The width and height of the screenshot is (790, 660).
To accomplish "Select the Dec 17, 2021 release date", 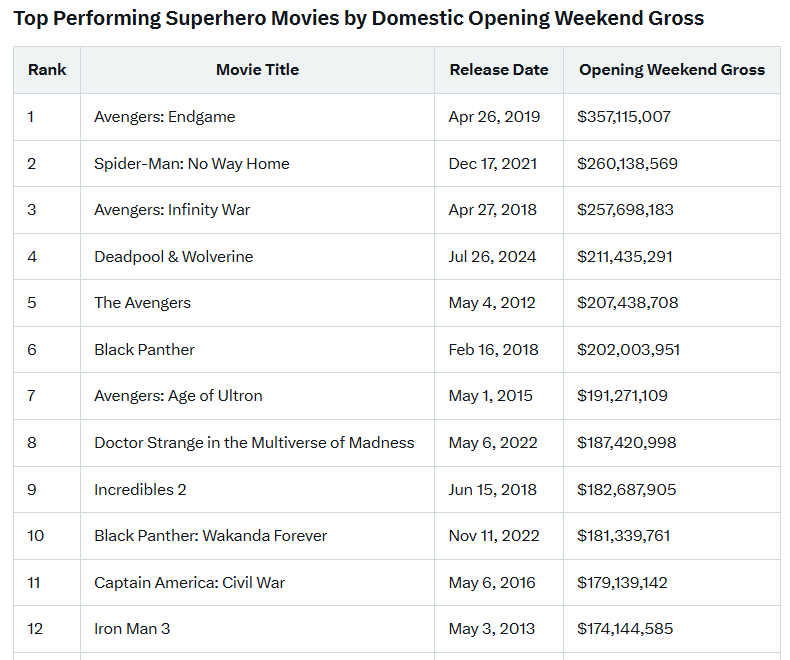I will pyautogui.click(x=494, y=164).
